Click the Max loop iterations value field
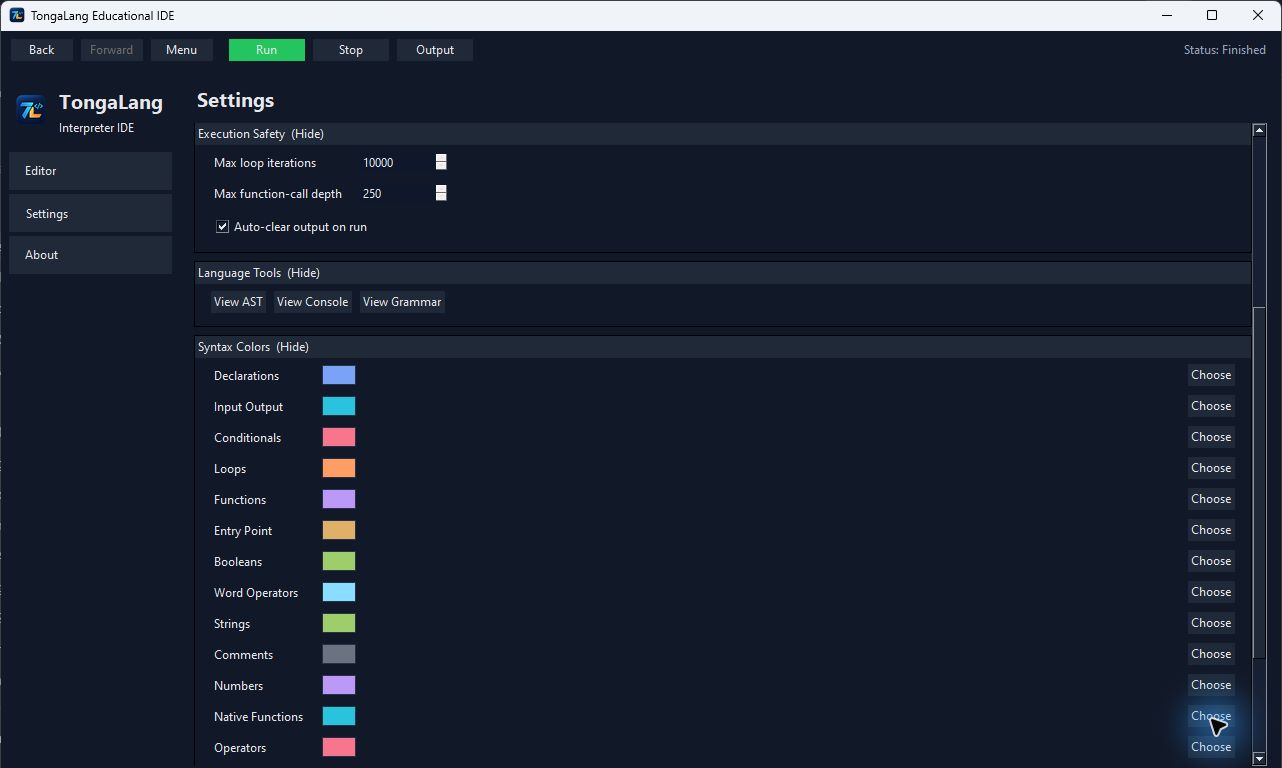The image size is (1282, 768). [397, 163]
